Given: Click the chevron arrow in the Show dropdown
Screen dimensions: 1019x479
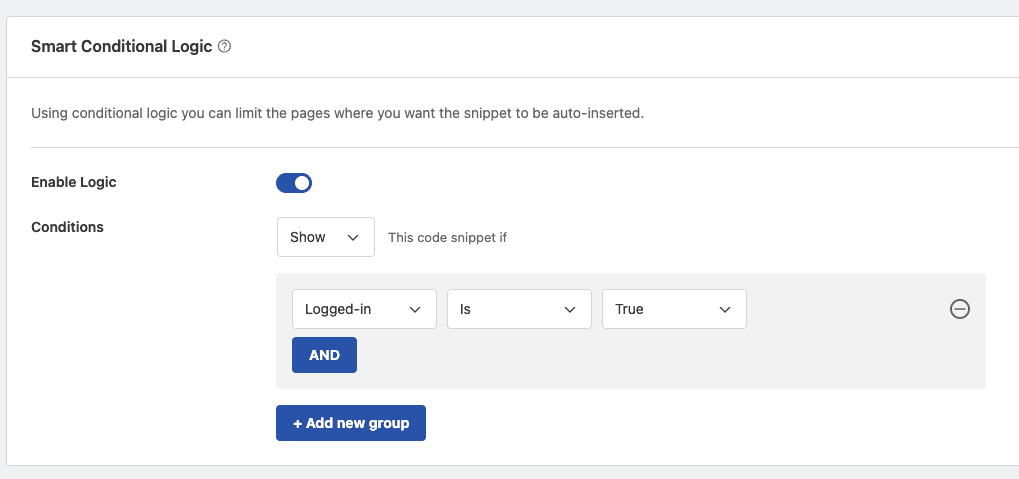Looking at the screenshot, I should pos(353,237).
